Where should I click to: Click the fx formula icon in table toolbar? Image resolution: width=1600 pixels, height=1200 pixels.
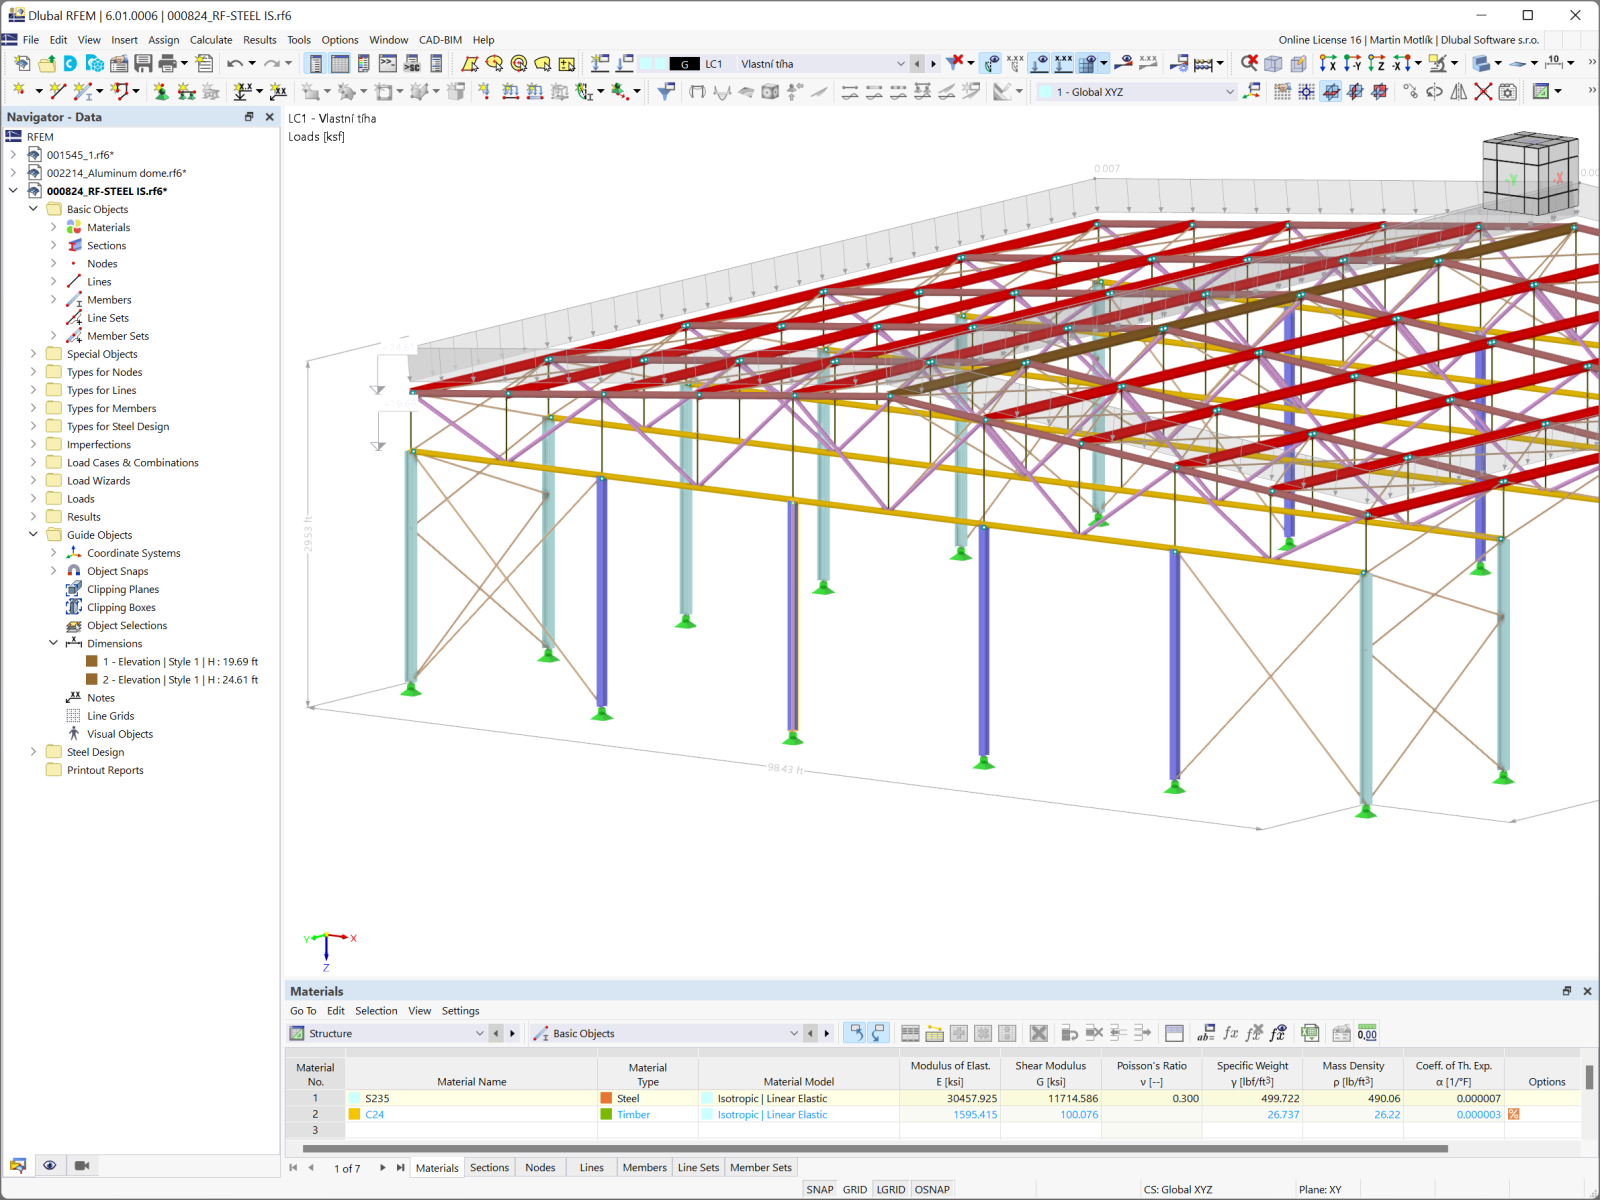point(1231,1033)
